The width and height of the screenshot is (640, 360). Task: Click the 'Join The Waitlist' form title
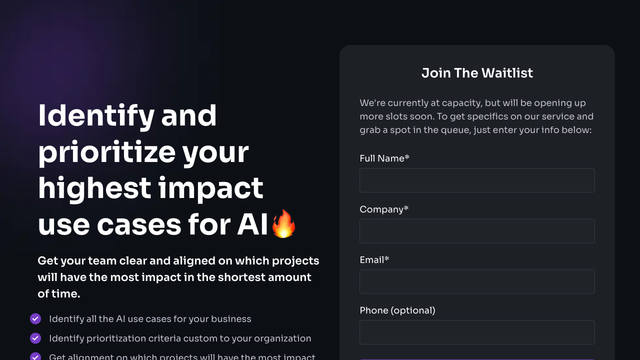(x=477, y=73)
